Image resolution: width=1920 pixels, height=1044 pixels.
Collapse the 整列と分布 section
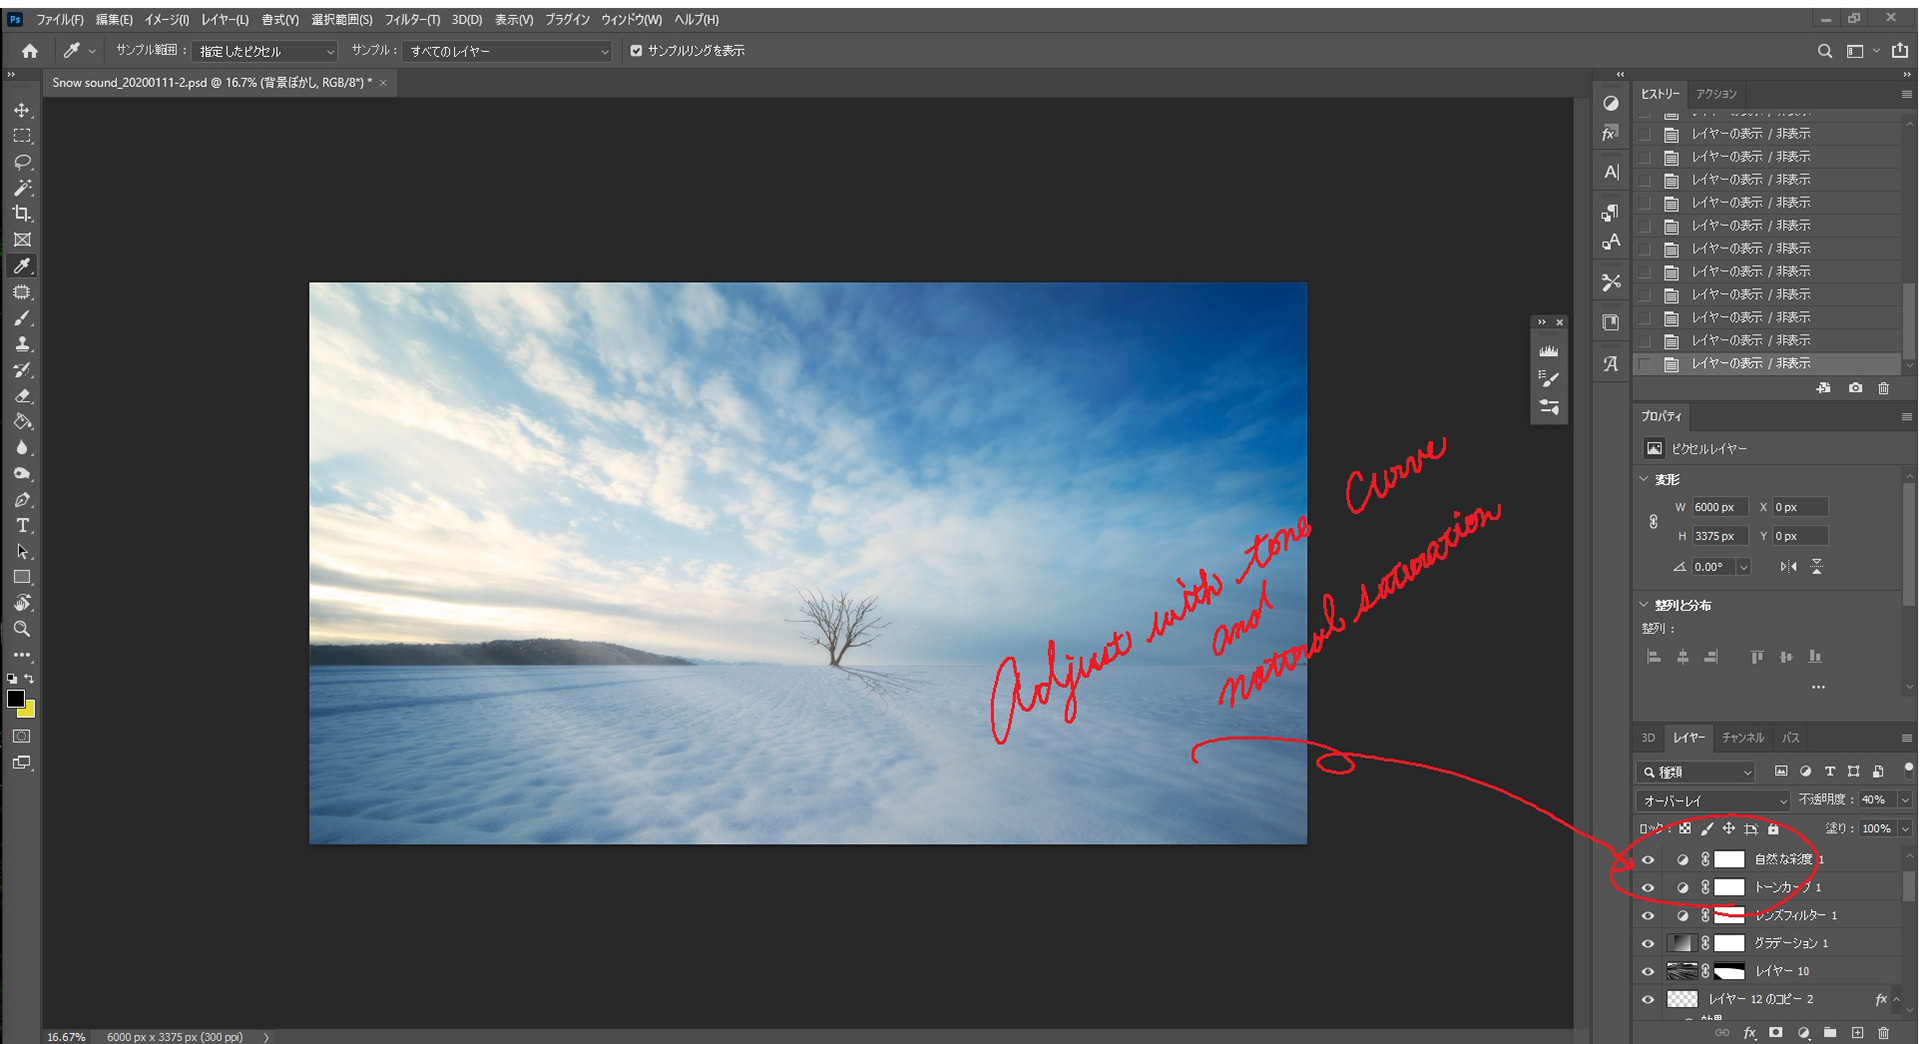pyautogui.click(x=1644, y=605)
